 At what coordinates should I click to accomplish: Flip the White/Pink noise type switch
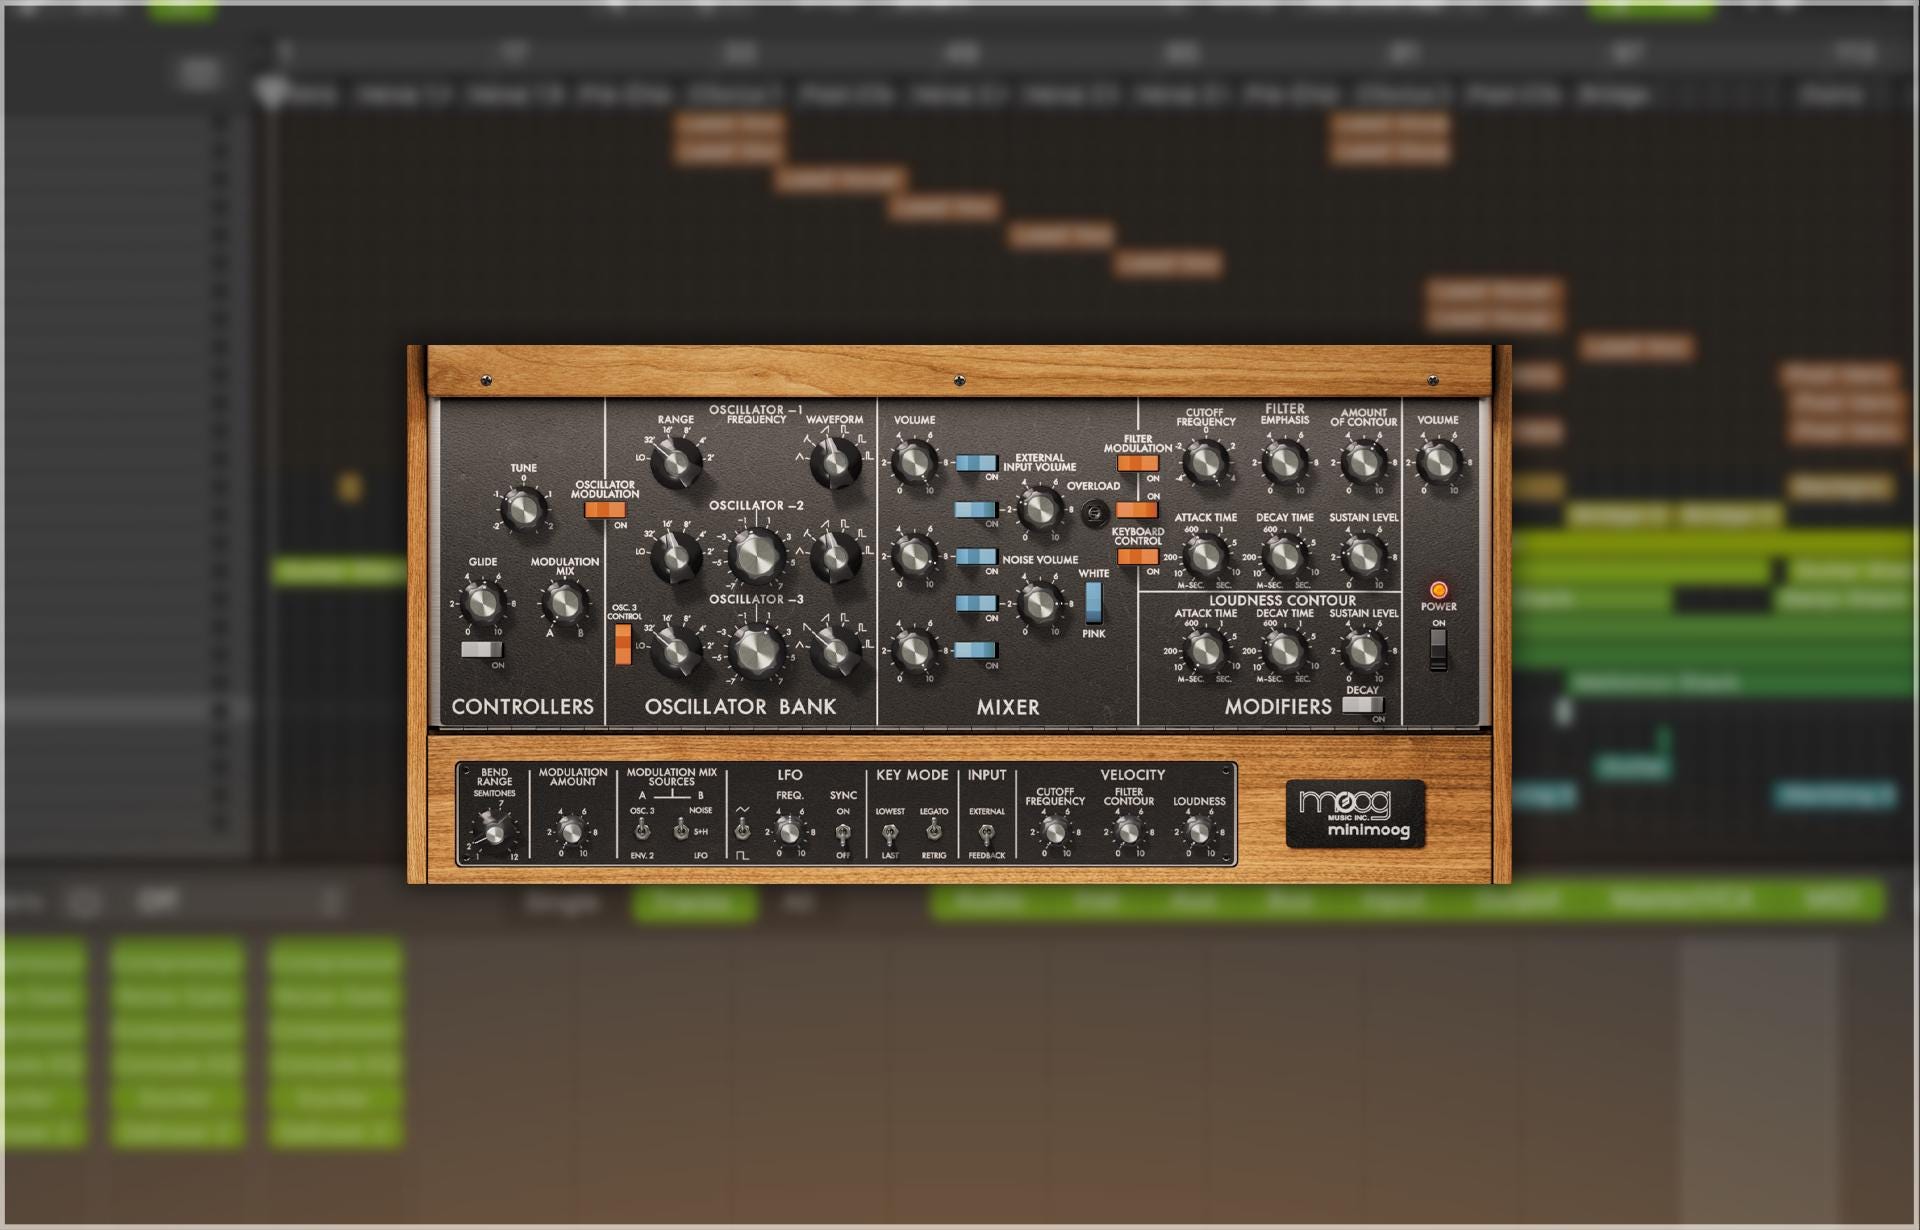point(1093,603)
